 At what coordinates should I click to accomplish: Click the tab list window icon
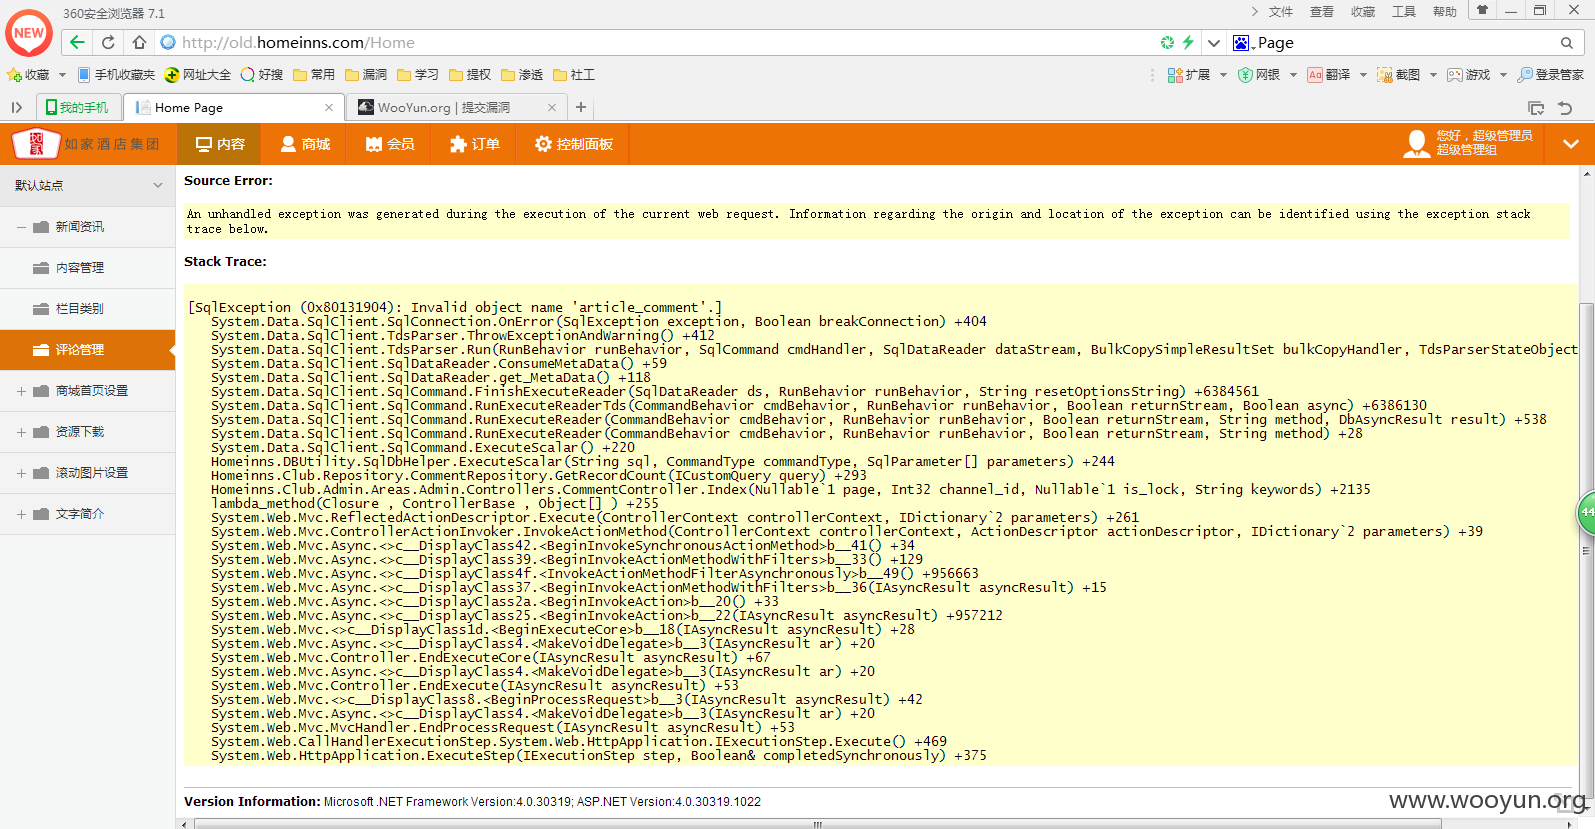coord(1536,108)
